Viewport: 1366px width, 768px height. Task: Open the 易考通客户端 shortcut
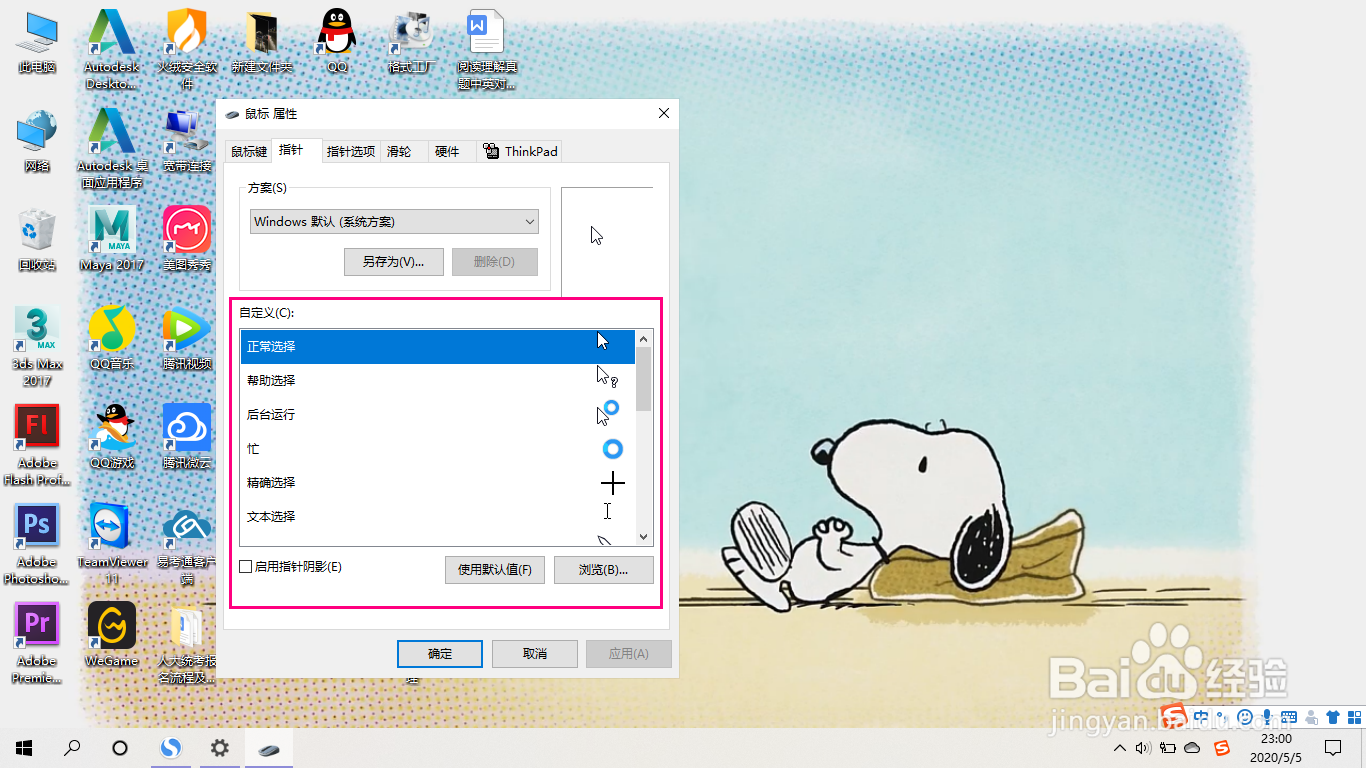187,544
